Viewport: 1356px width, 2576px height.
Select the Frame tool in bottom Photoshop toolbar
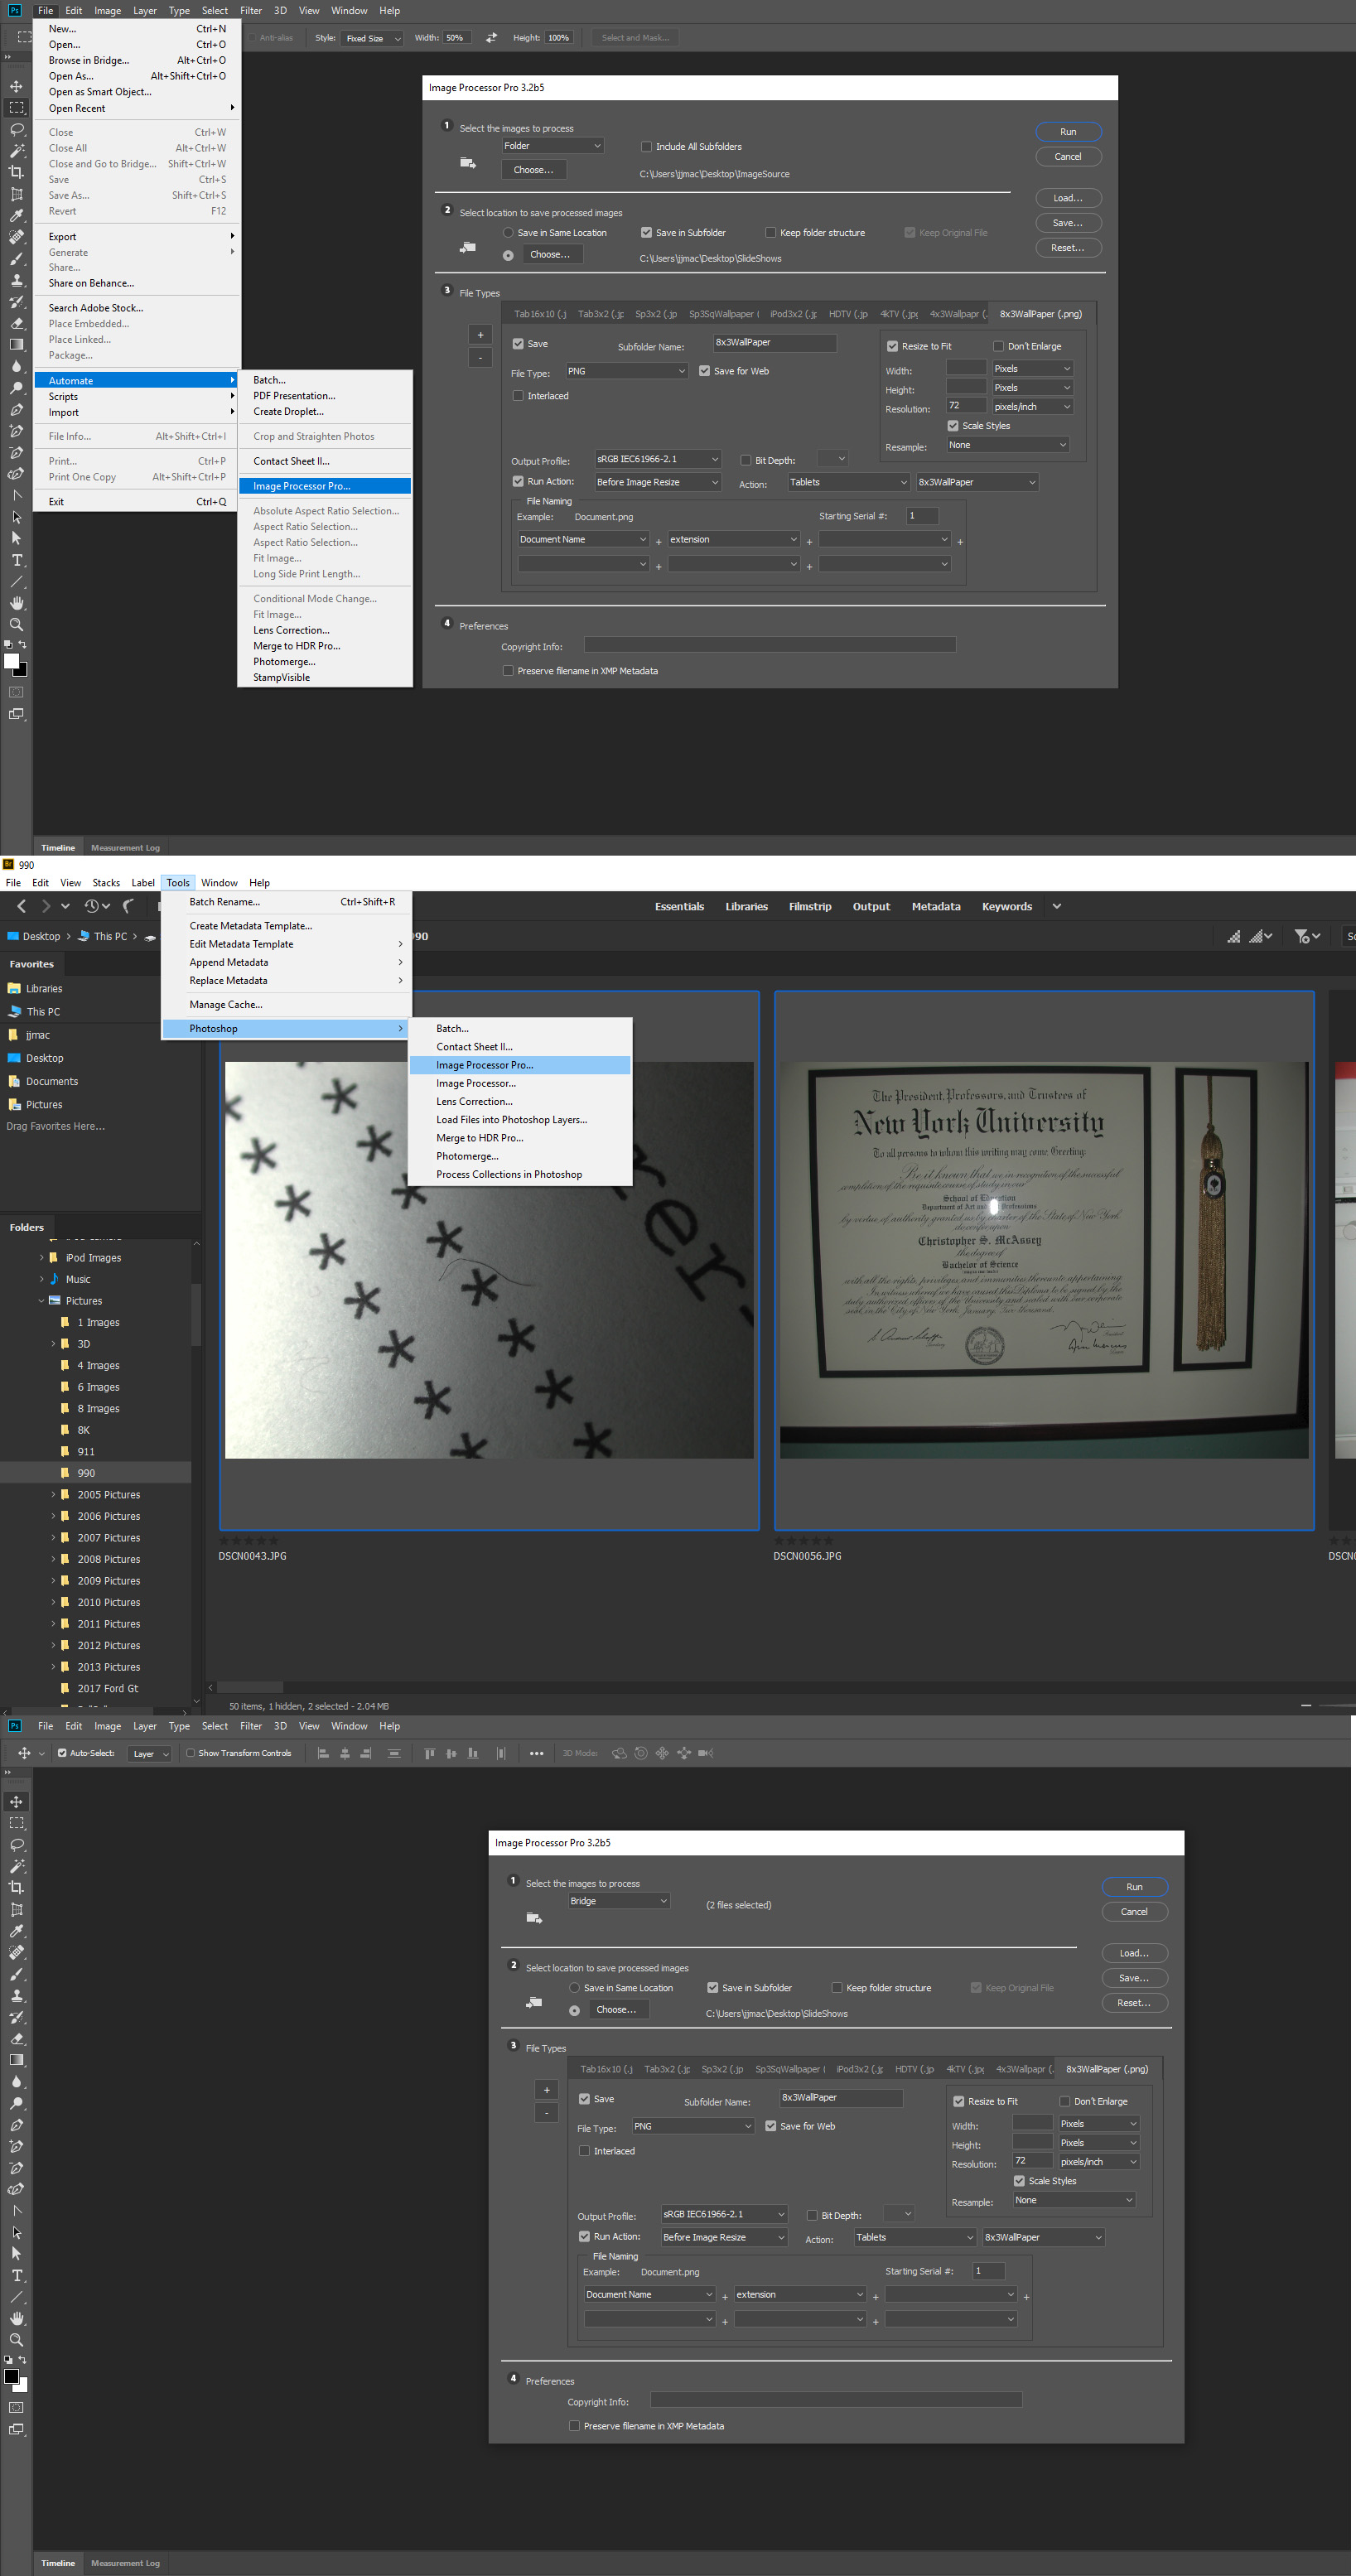(16, 1909)
